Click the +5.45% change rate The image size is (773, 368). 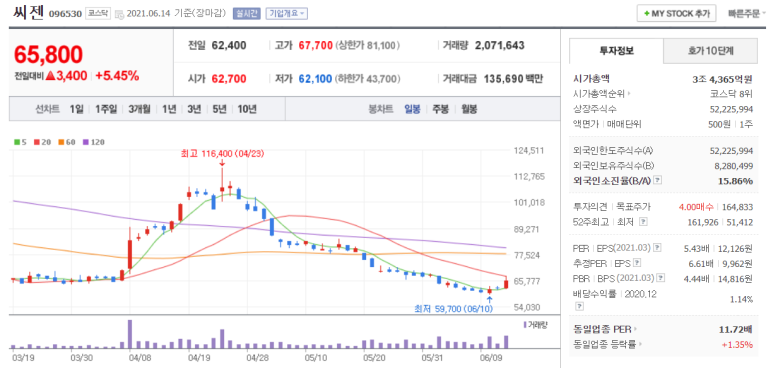(117, 76)
